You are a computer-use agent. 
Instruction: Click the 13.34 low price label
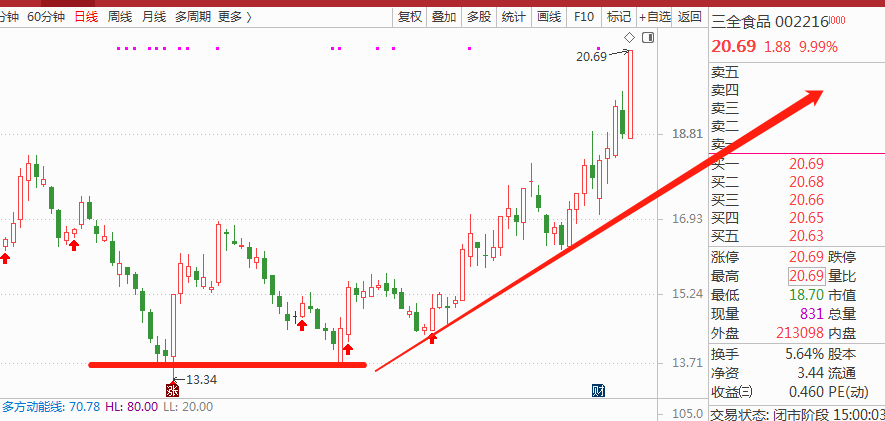[x=201, y=379]
